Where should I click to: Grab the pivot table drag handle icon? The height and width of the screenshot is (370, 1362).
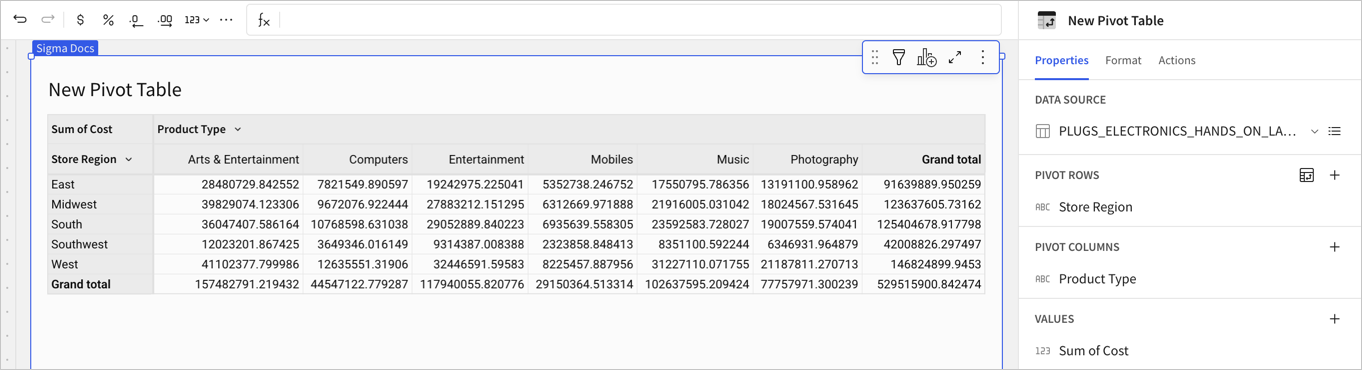[875, 58]
